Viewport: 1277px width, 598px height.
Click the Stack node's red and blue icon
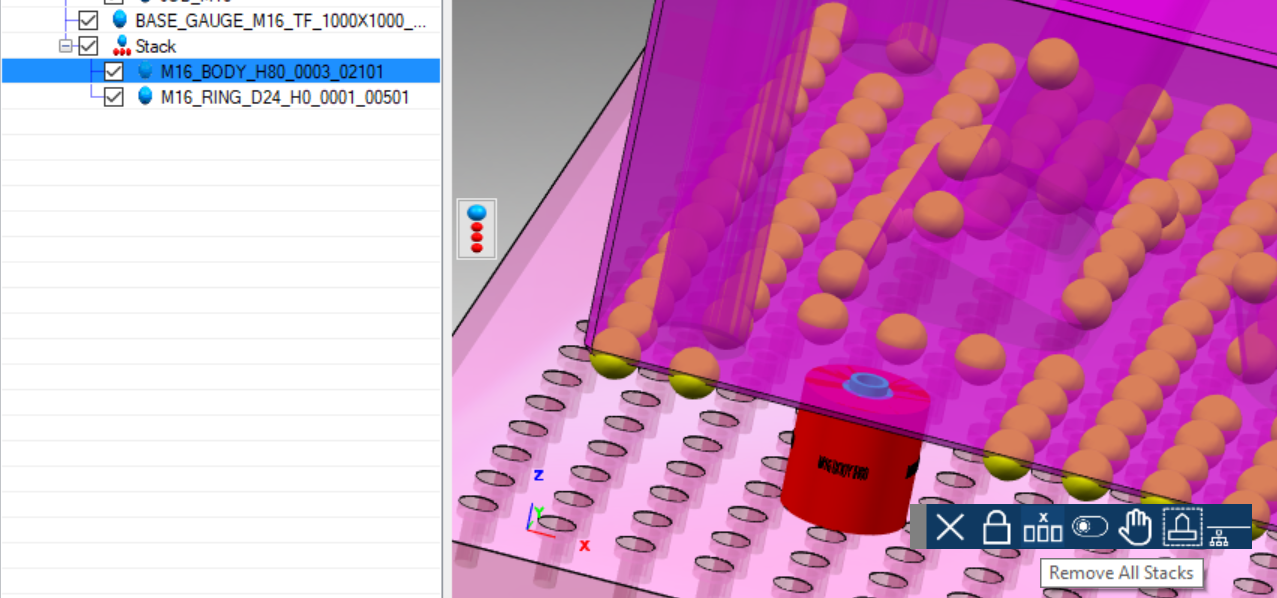coord(122,46)
